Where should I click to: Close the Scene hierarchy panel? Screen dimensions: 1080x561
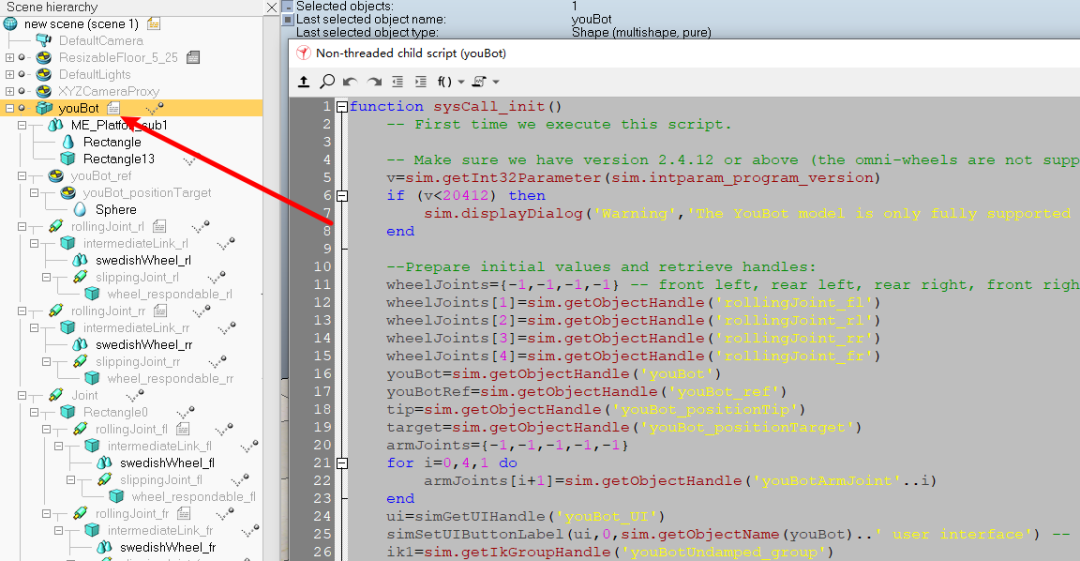pos(272,7)
